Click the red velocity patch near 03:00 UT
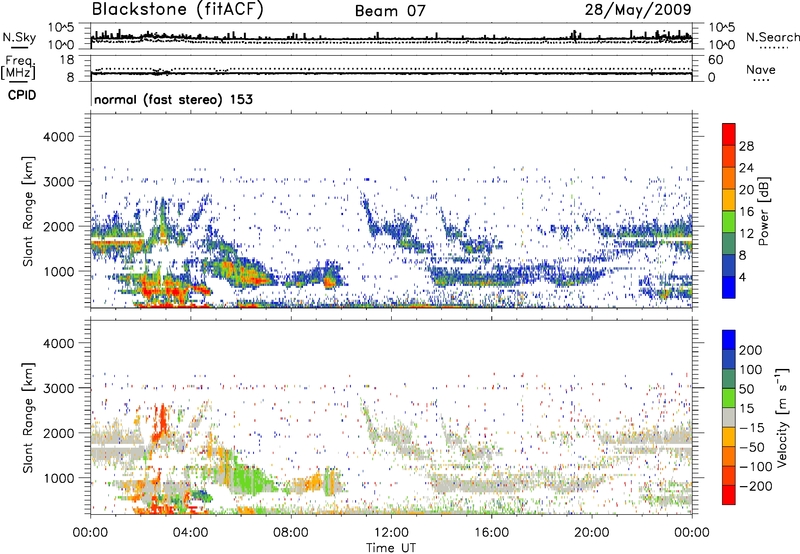The height and width of the screenshot is (554, 800). point(161,422)
